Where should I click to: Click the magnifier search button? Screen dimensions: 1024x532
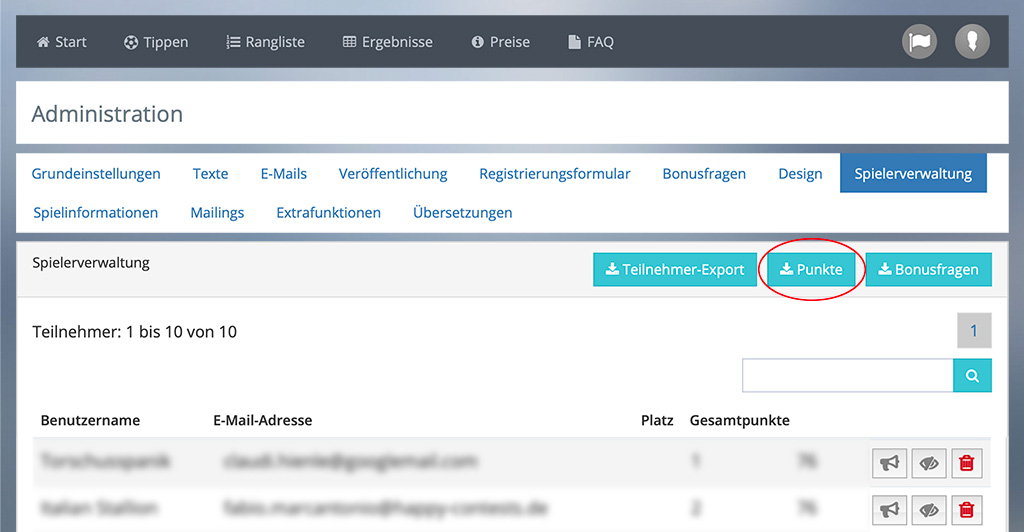(972, 375)
